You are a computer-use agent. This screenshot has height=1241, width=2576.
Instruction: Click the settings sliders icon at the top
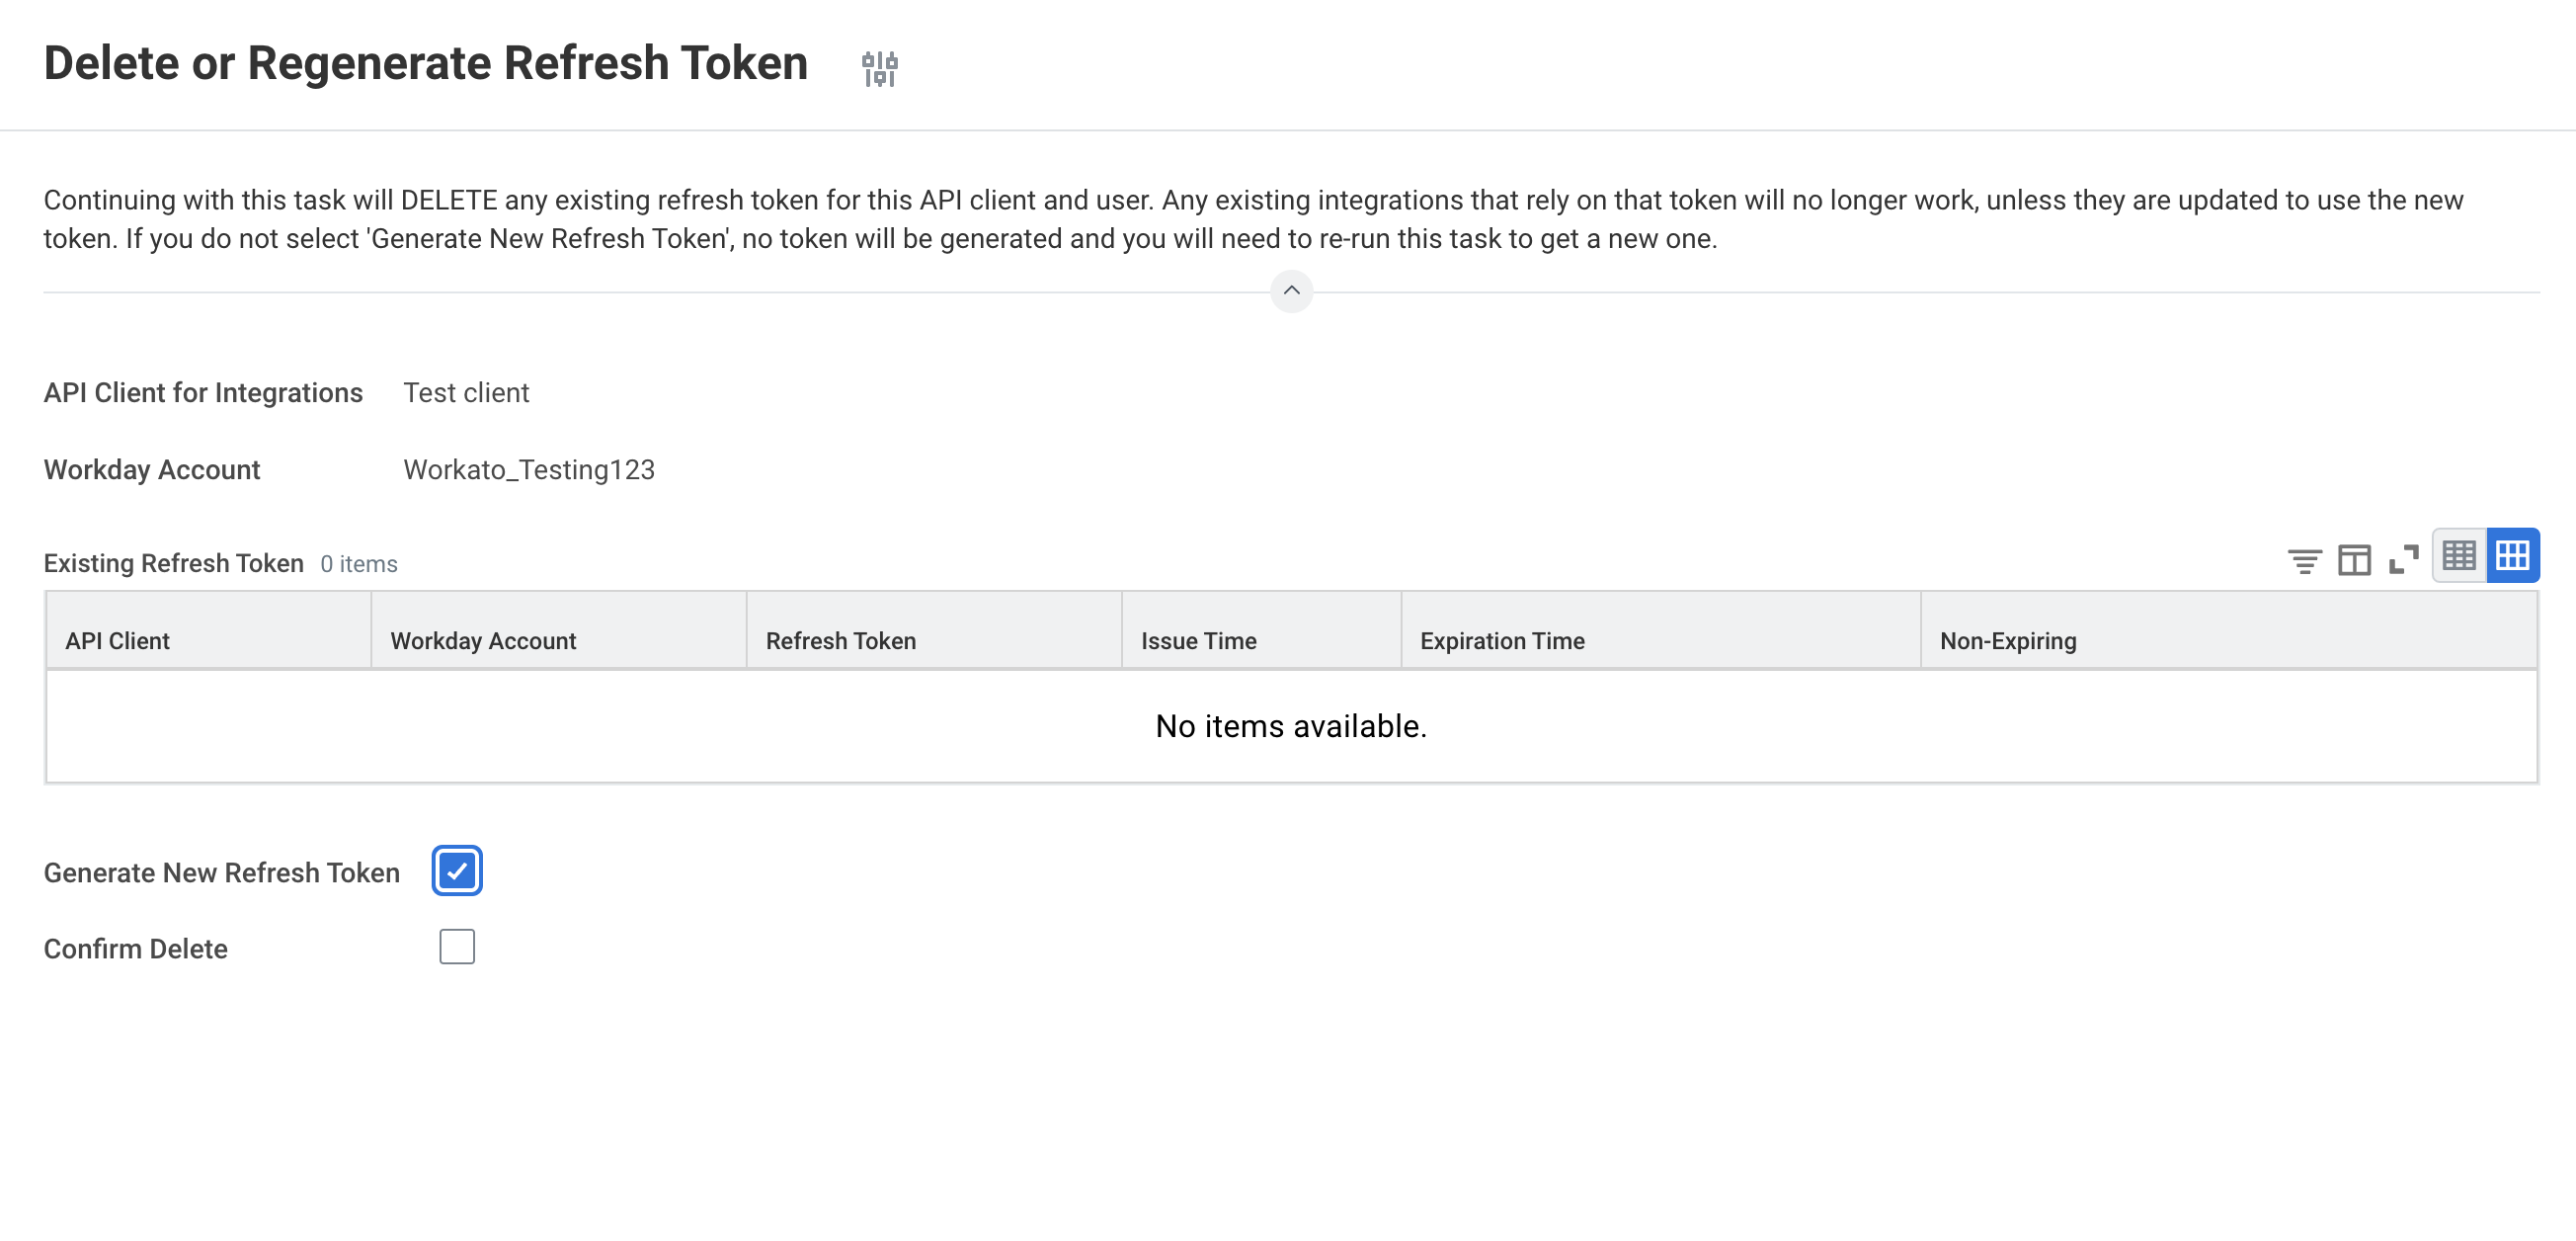pos(879,67)
